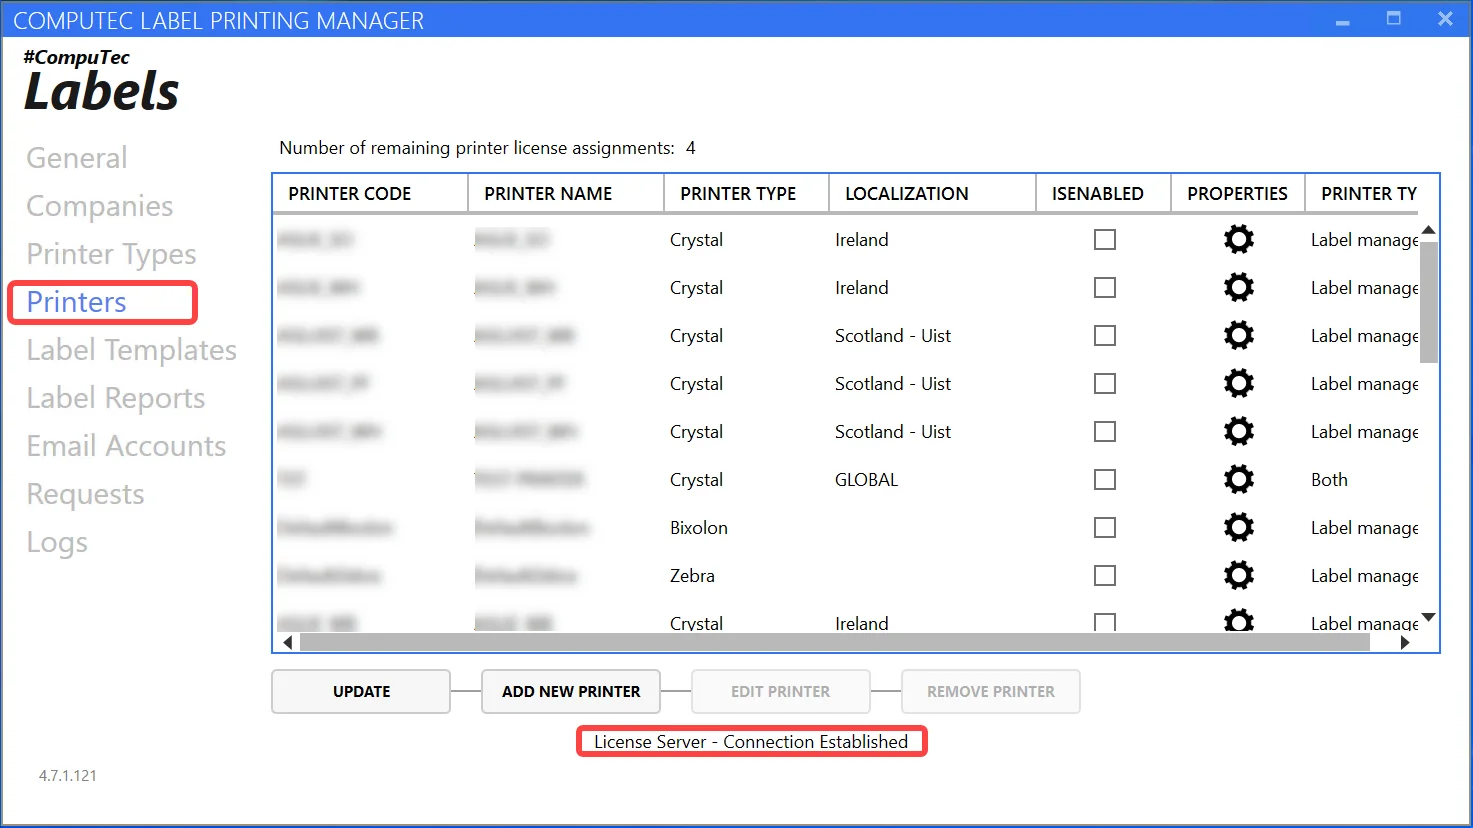
Task: Enable the Bixolon printer checkbox
Action: pos(1105,528)
